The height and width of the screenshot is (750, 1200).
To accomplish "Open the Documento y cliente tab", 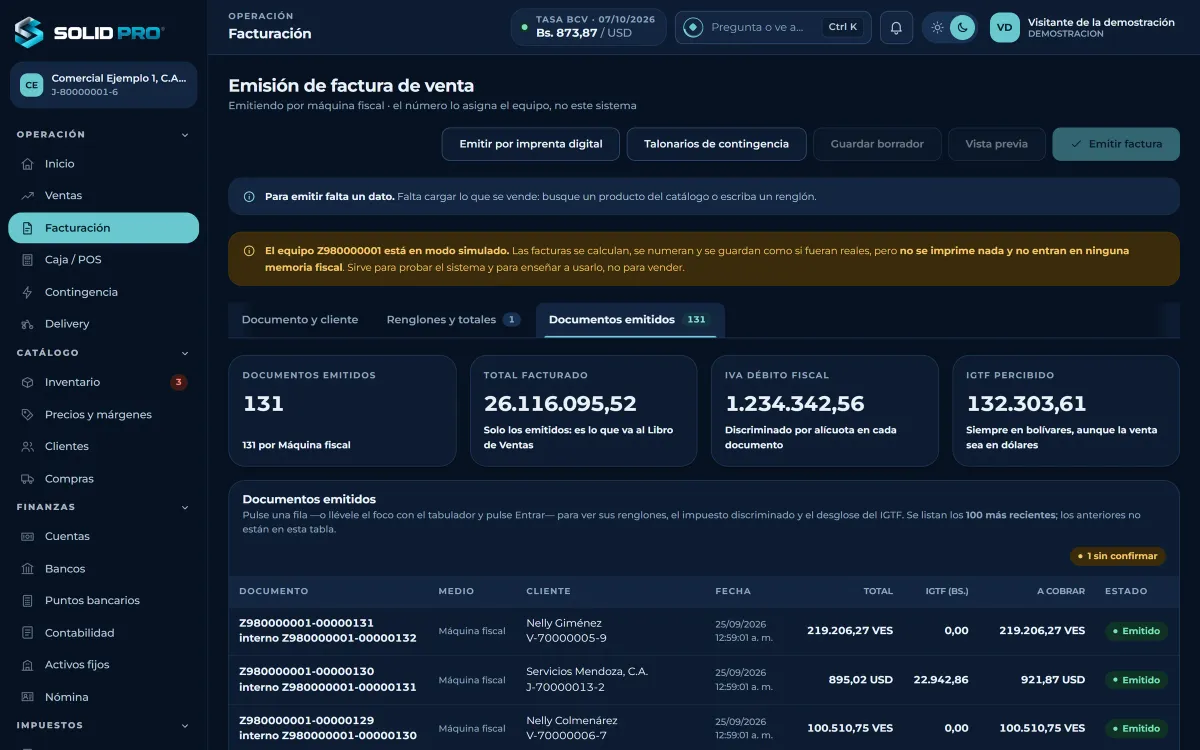I will pos(300,320).
